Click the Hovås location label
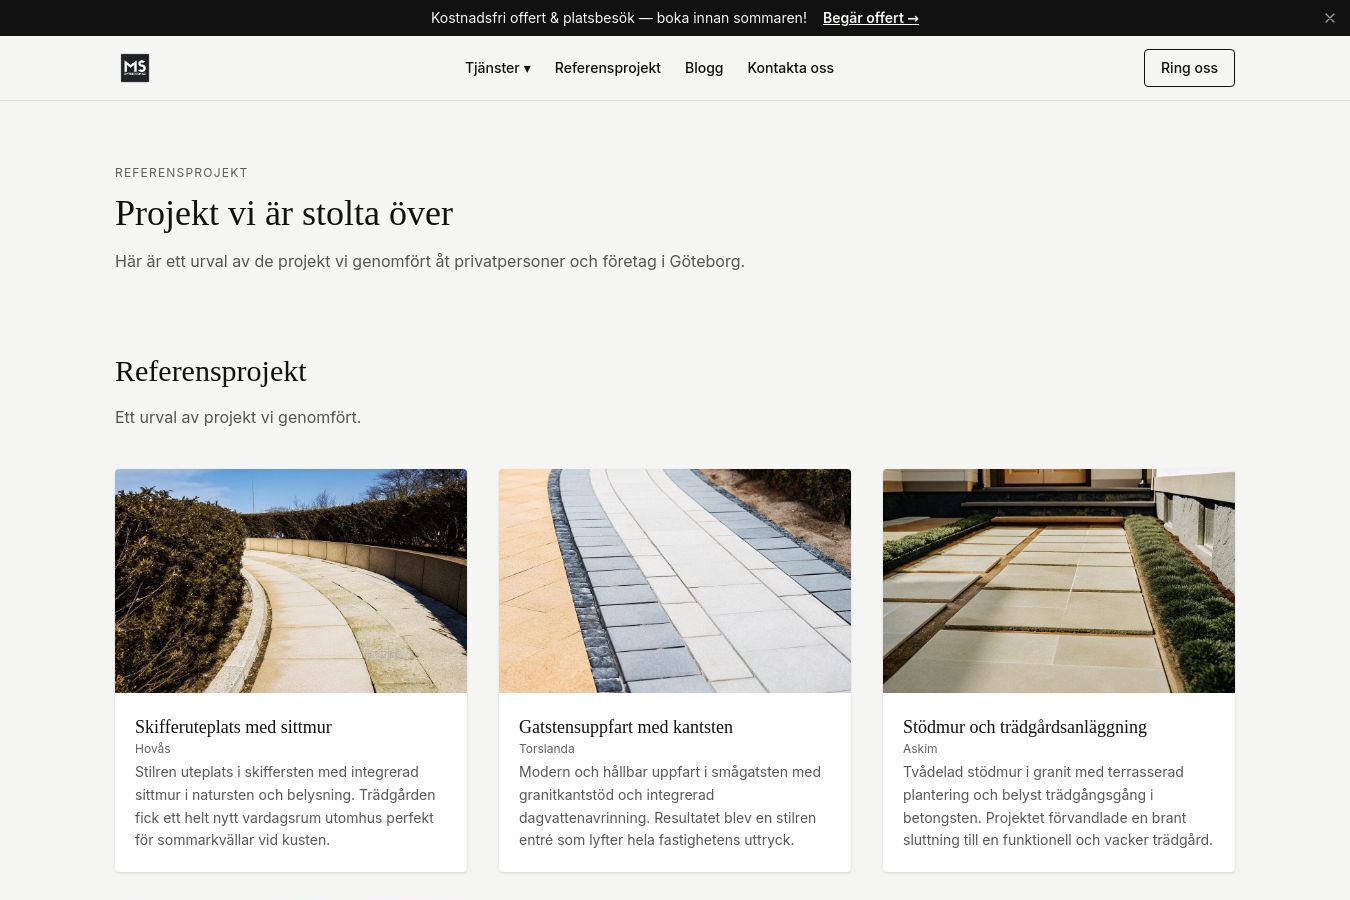The image size is (1350, 900). coord(153,749)
